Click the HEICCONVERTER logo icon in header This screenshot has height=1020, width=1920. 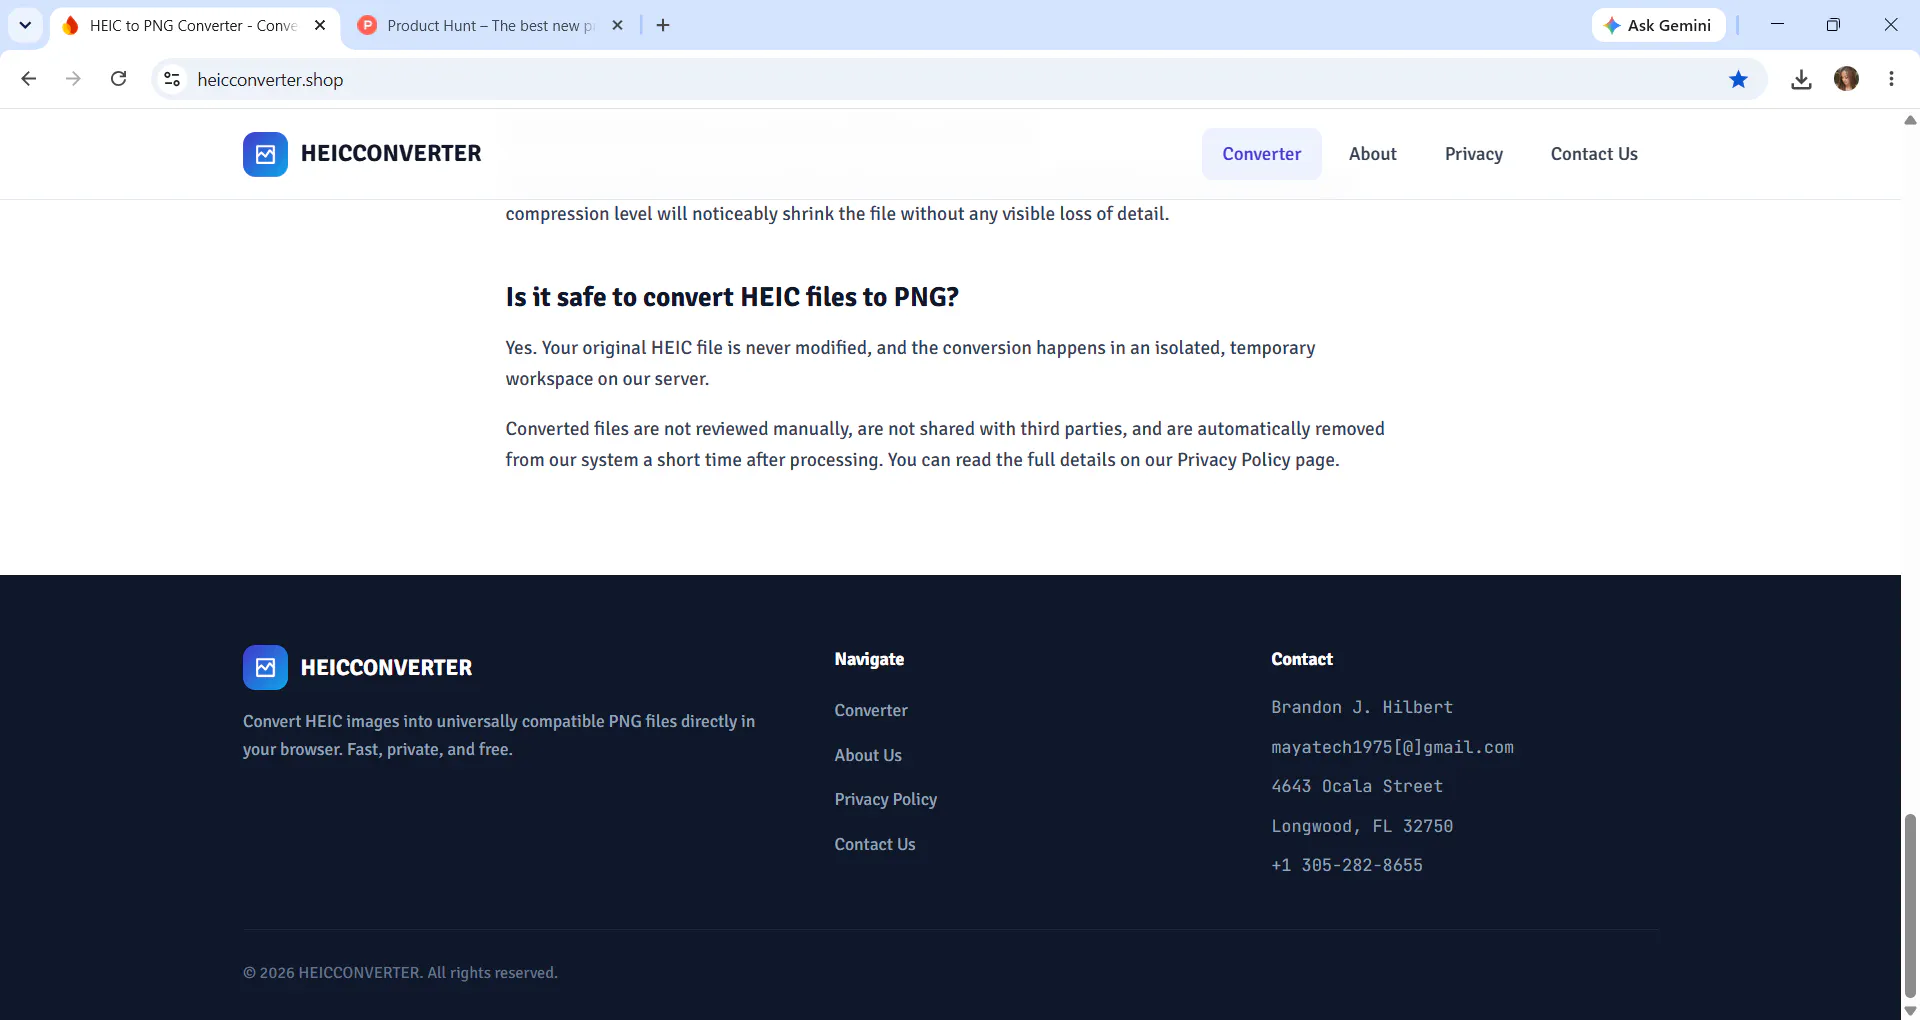(265, 154)
